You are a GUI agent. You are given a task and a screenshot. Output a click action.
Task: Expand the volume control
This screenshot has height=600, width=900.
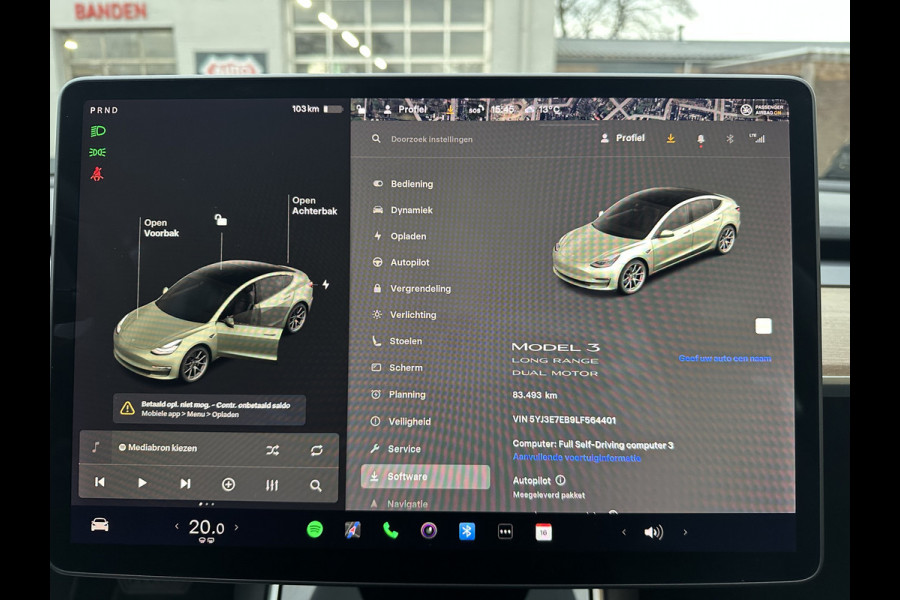click(655, 531)
